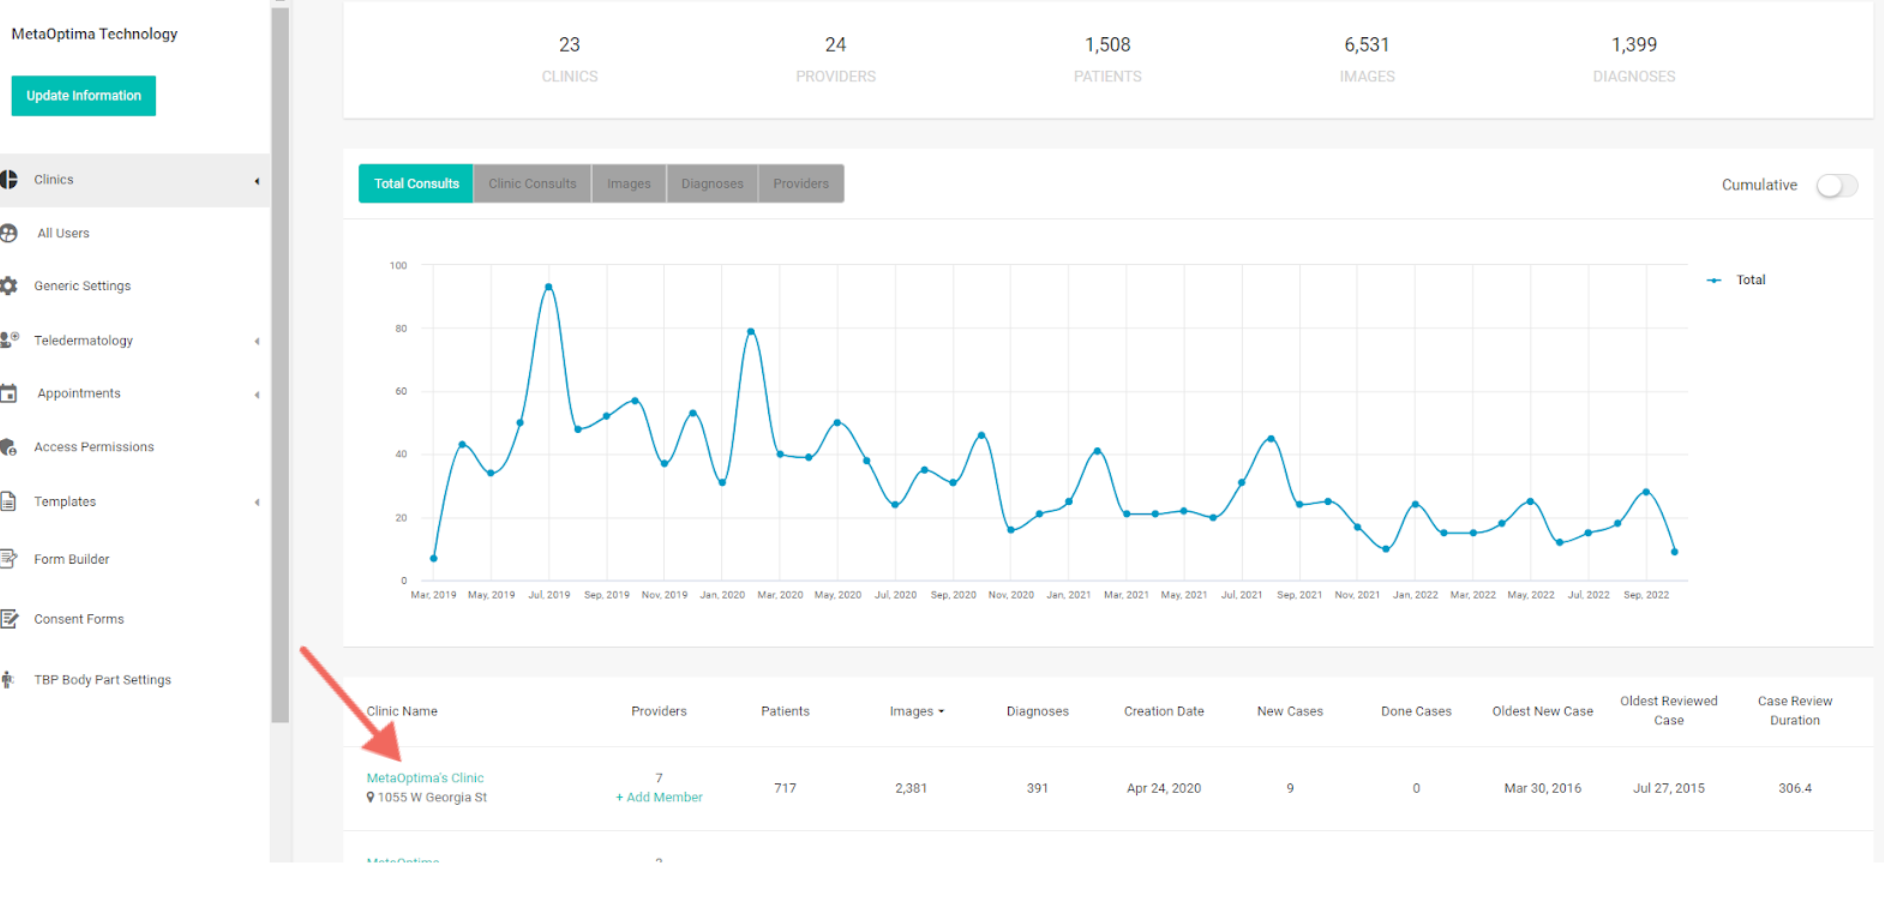Click the MetaOptima Technology title
The width and height of the screenshot is (1884, 906).
click(94, 34)
